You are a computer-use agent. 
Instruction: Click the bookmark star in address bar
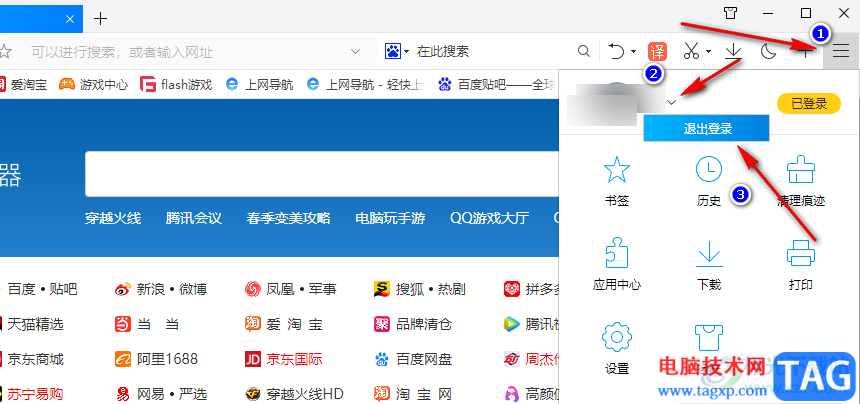coord(4,52)
